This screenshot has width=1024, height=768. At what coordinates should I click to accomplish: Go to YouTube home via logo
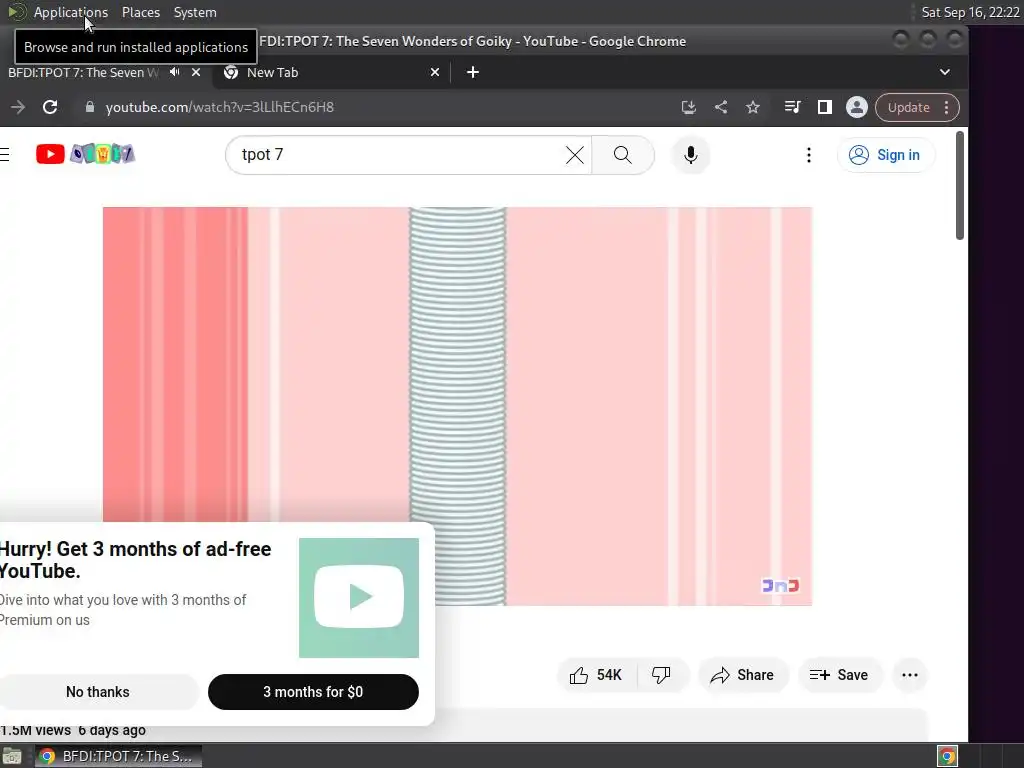point(50,154)
